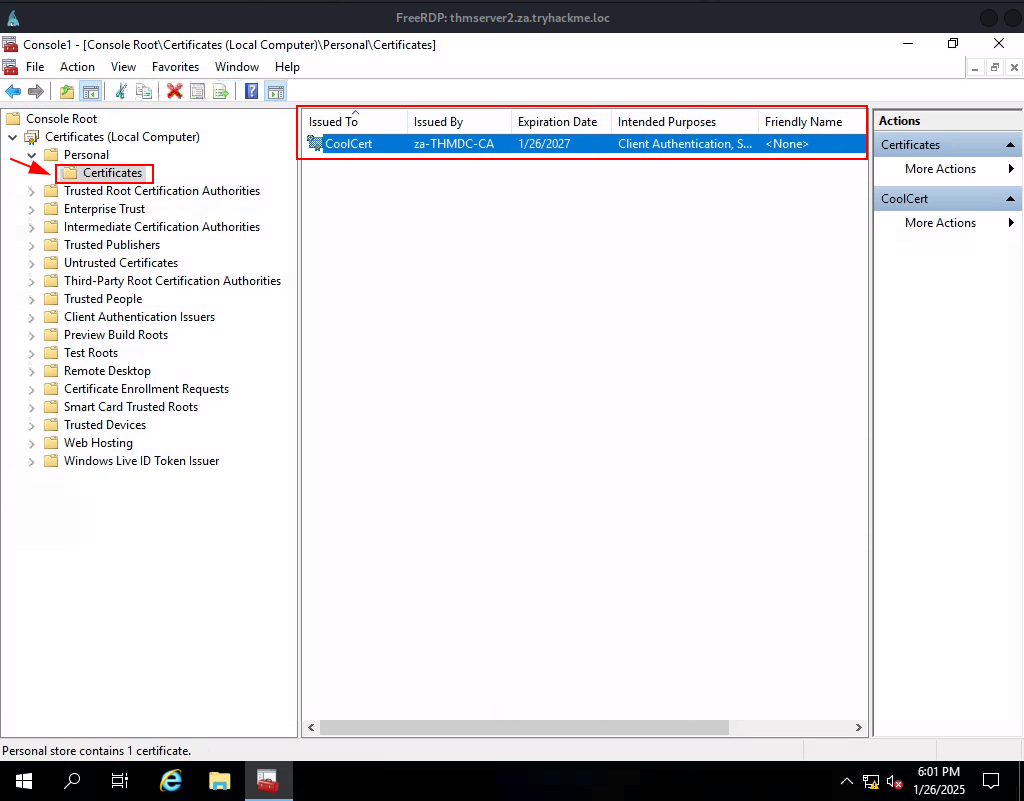The image size is (1024, 801).
Task: Collapse the Certificates section in Actions pane
Action: [1010, 145]
